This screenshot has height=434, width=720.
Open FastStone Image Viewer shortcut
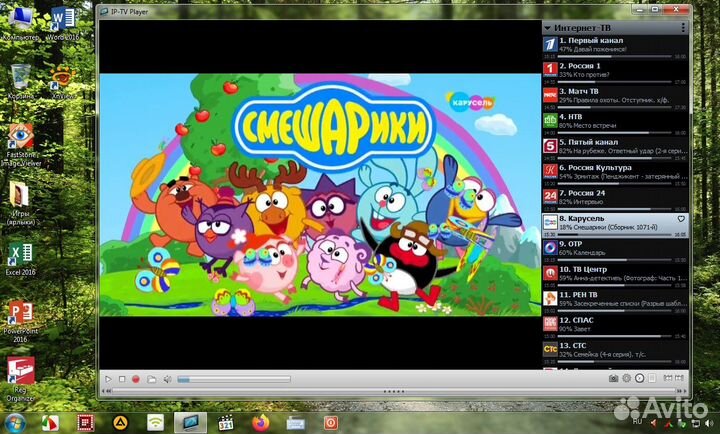tap(21, 145)
